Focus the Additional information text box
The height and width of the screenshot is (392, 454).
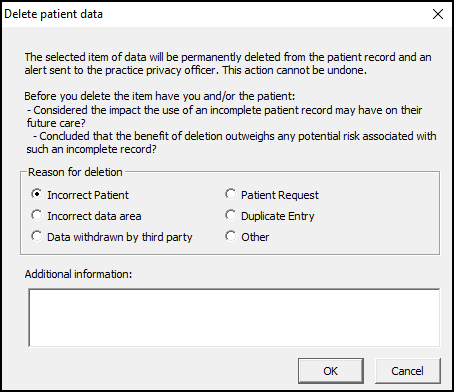[x=234, y=318]
